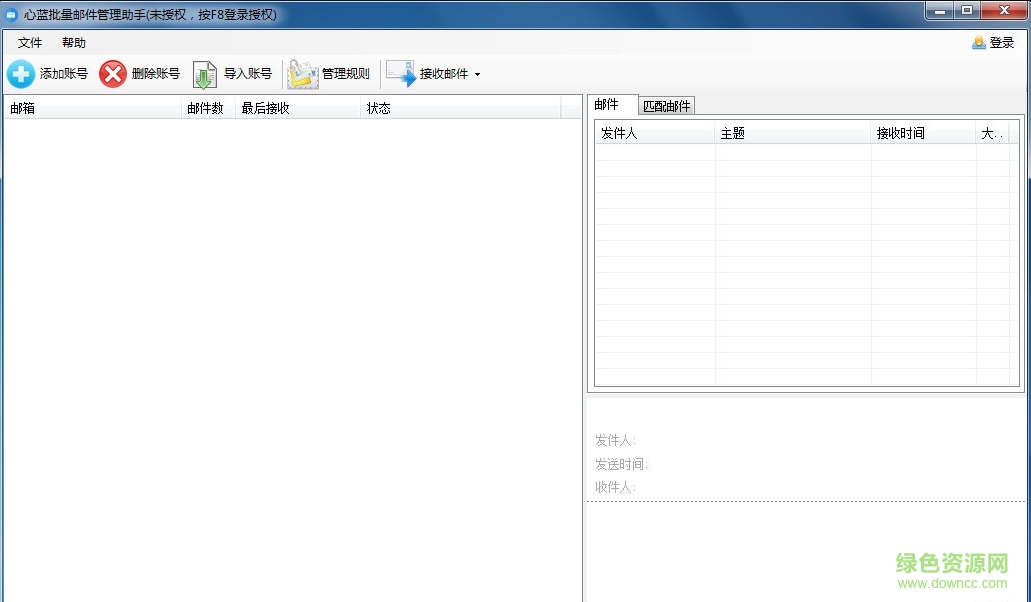
Task: Click the 接收邮件 mail-receive icon
Action: click(401, 73)
